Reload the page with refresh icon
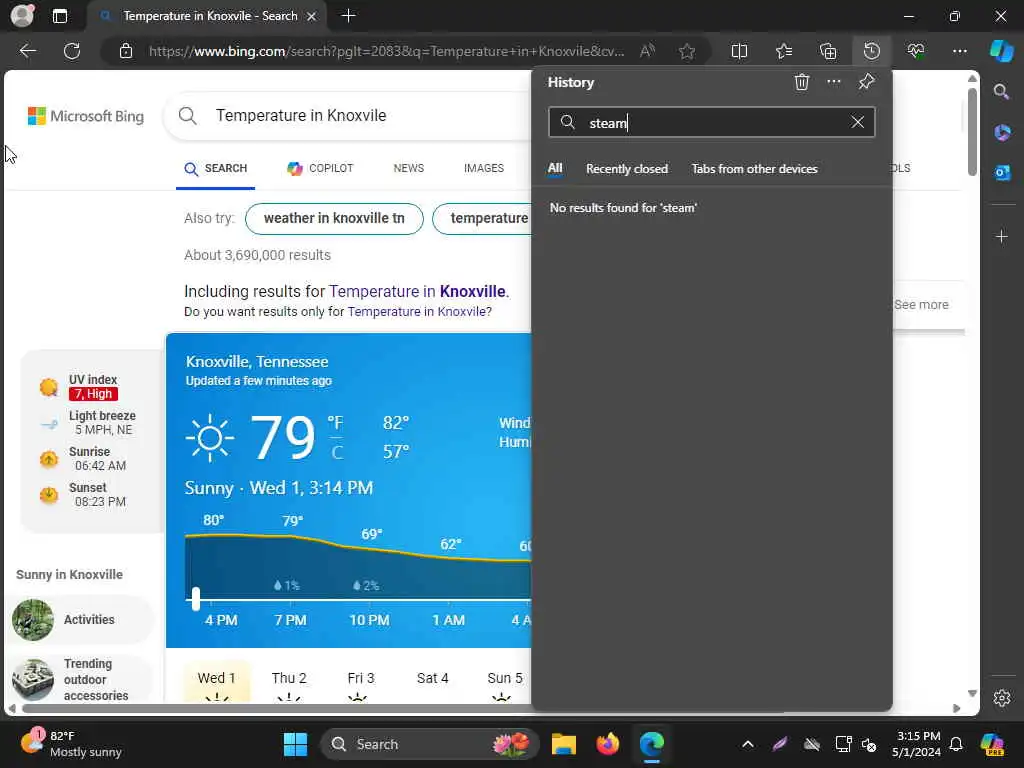Image resolution: width=1024 pixels, height=768 pixels. pyautogui.click(x=72, y=51)
